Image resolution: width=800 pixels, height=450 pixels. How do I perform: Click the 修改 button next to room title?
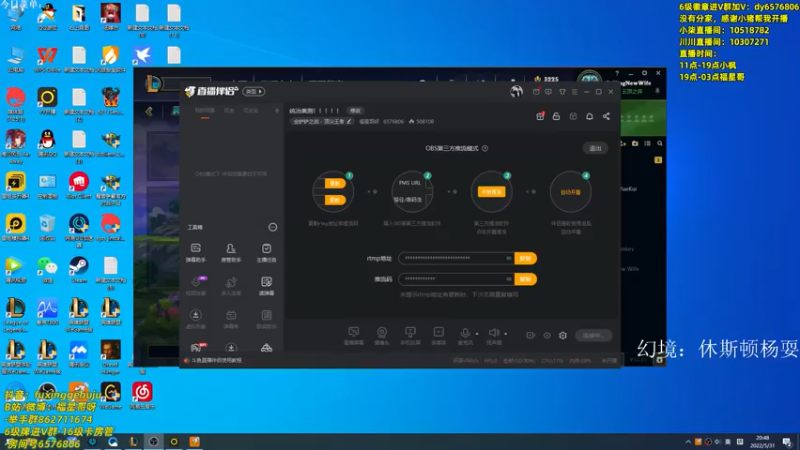point(355,111)
